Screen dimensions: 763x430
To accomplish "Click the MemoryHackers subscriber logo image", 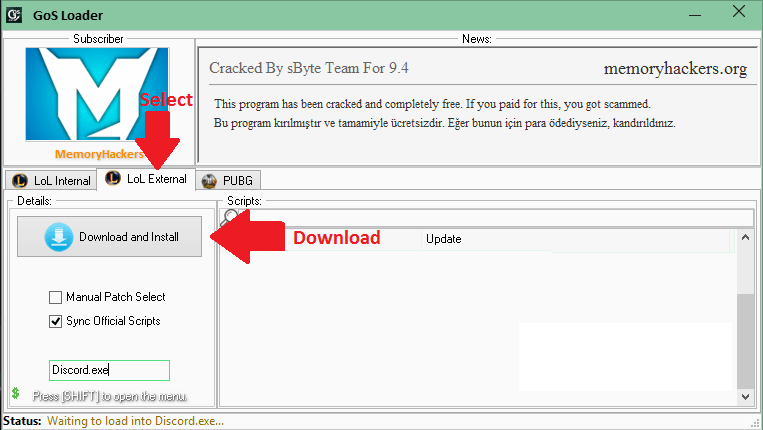I will coord(97,94).
